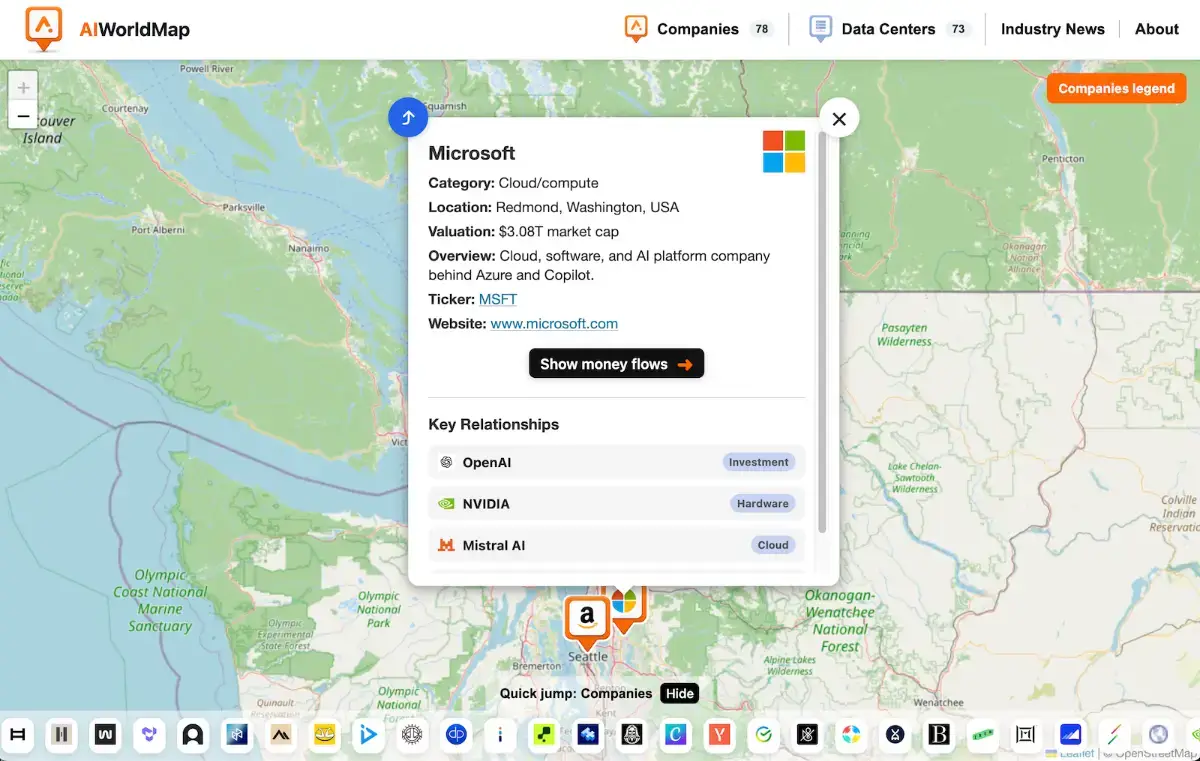Viewport: 1200px width, 761px height.
Task: Click the Microsoft four-color logo in the popup
Action: [784, 152]
